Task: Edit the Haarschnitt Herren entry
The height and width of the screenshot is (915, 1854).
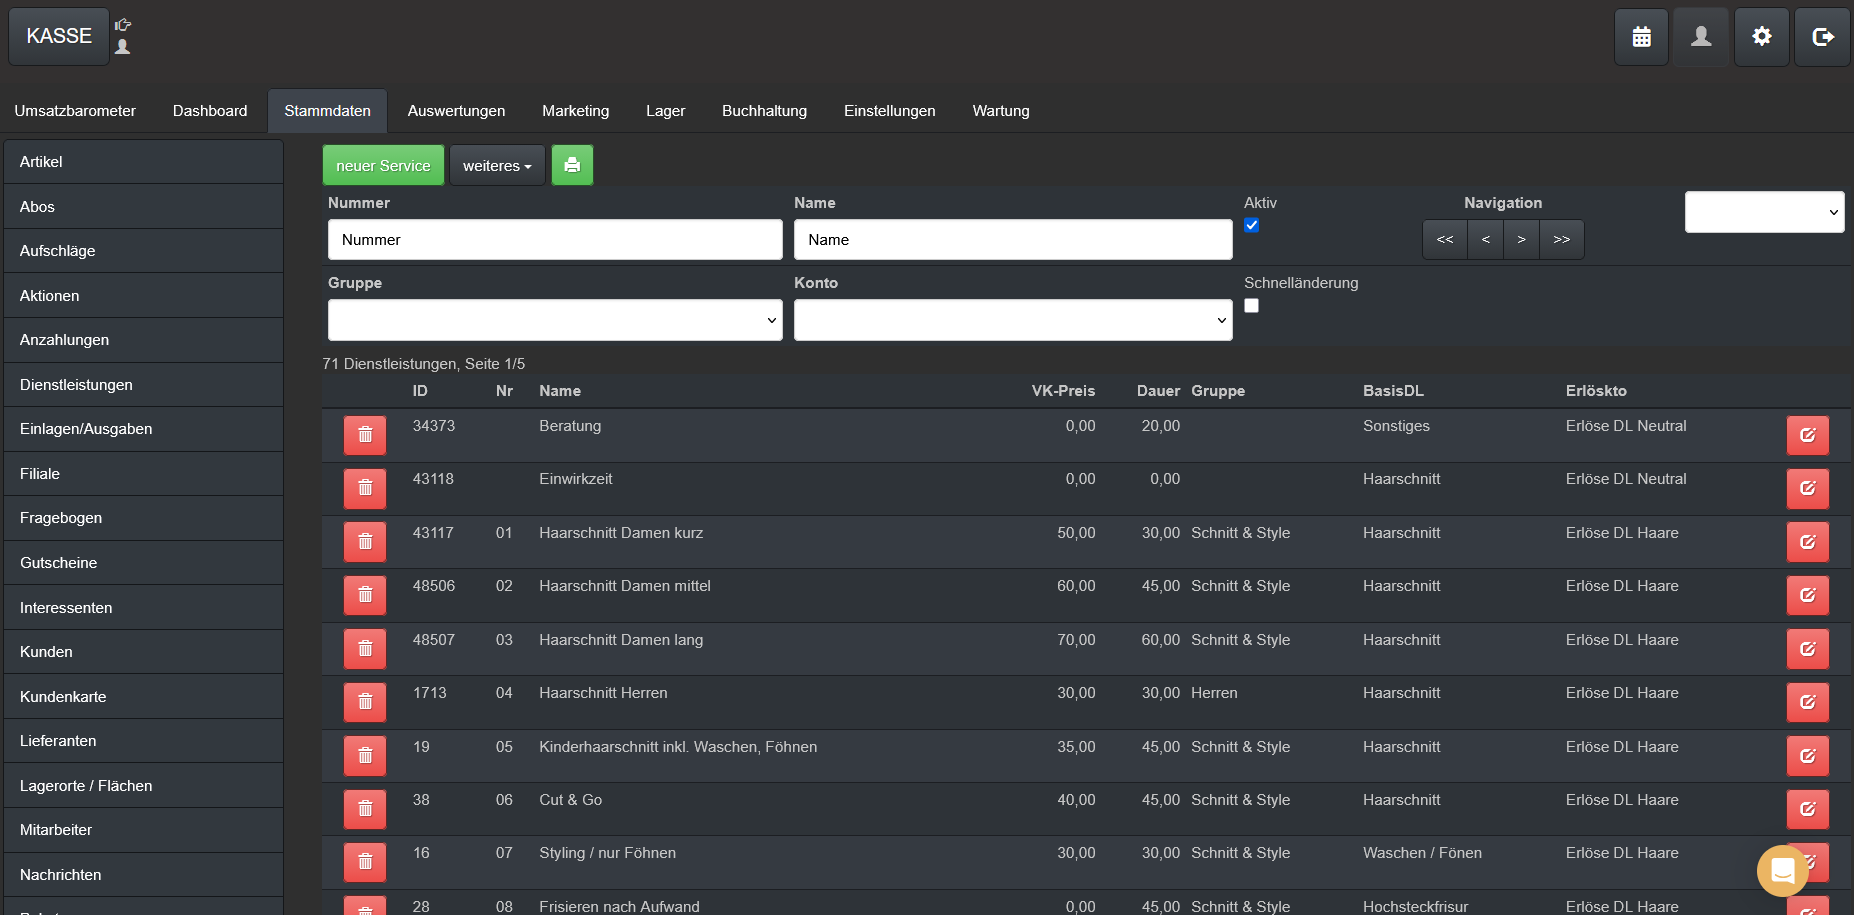Action: coord(1807,702)
